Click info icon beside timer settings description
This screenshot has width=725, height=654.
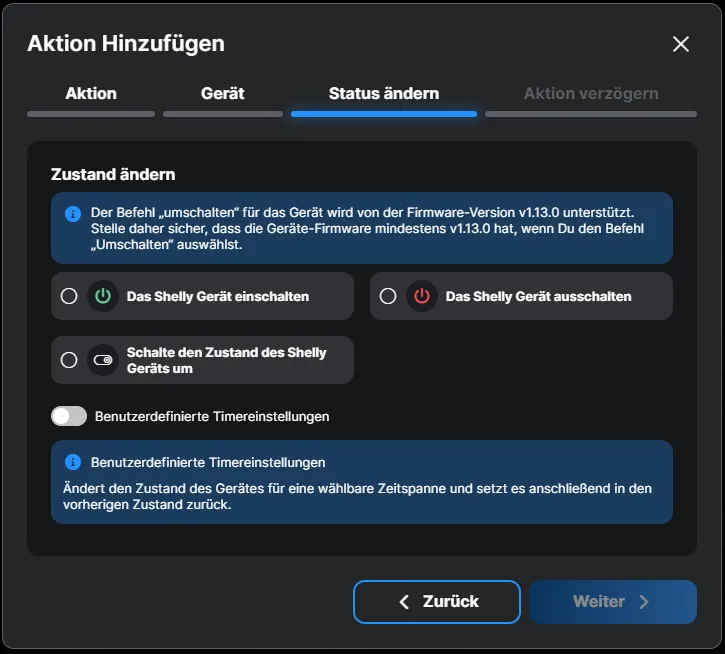pos(72,462)
